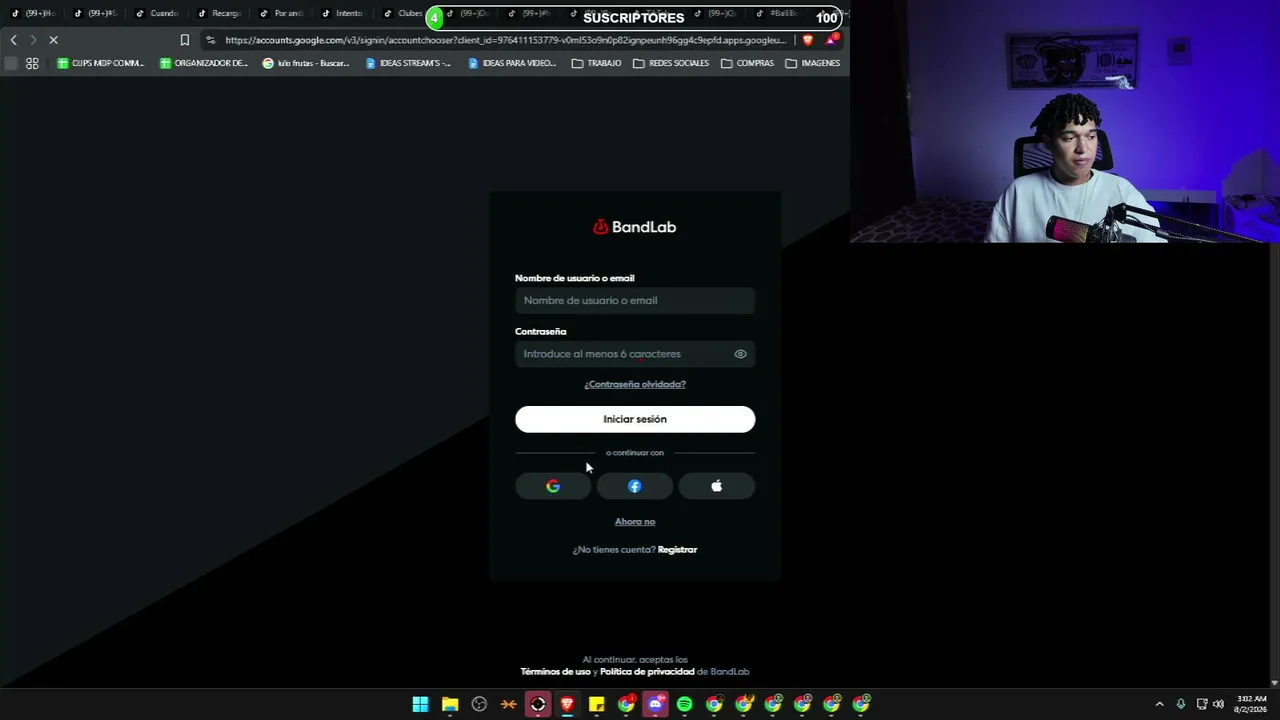Switch to the 'Por and' TikTok tab
The image size is (1280, 720).
(282, 13)
